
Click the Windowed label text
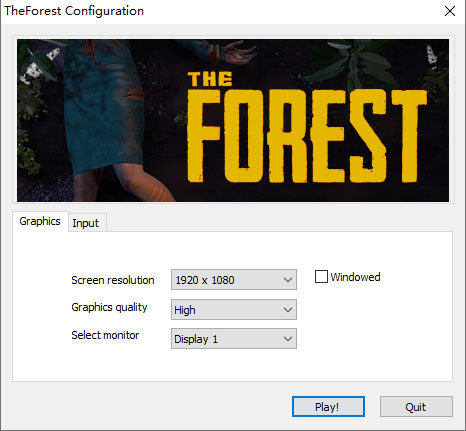(x=355, y=277)
